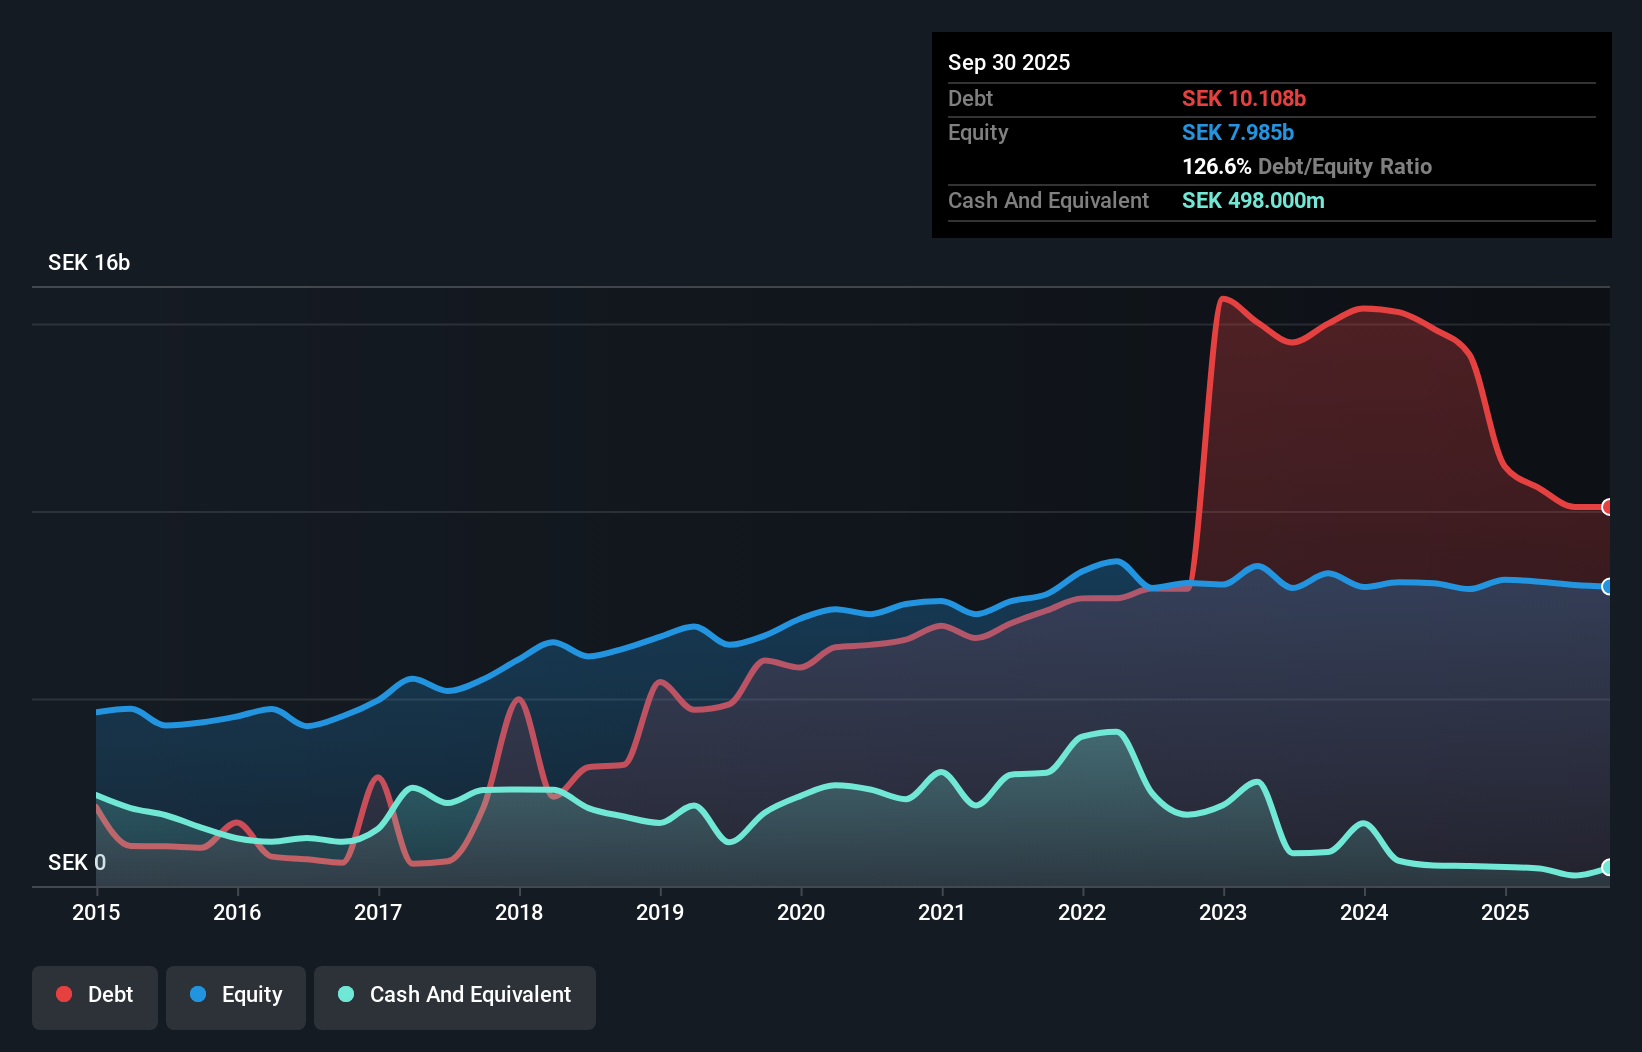Image resolution: width=1642 pixels, height=1052 pixels.
Task: Click the red Debt legend dot
Action: tap(64, 993)
